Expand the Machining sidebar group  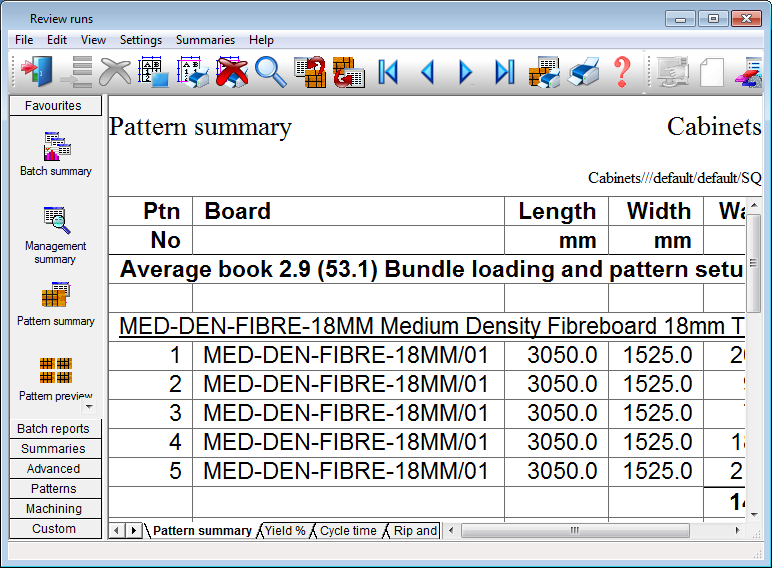54,509
